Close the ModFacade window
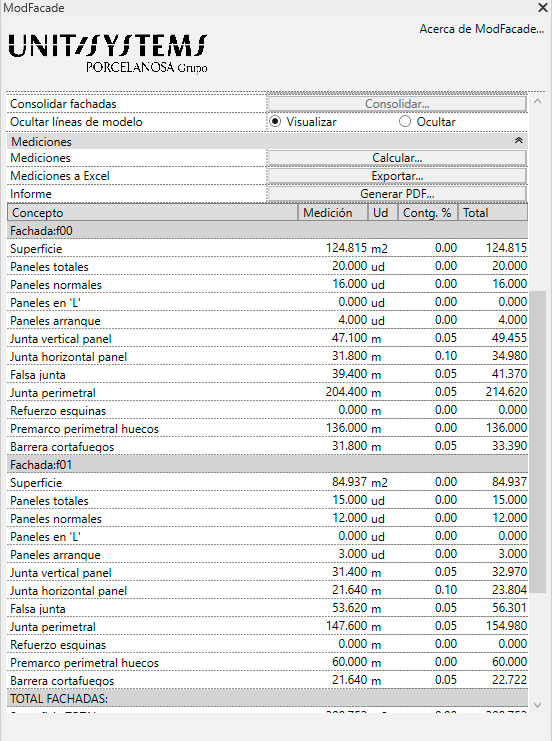552x741 pixels. click(543, 8)
